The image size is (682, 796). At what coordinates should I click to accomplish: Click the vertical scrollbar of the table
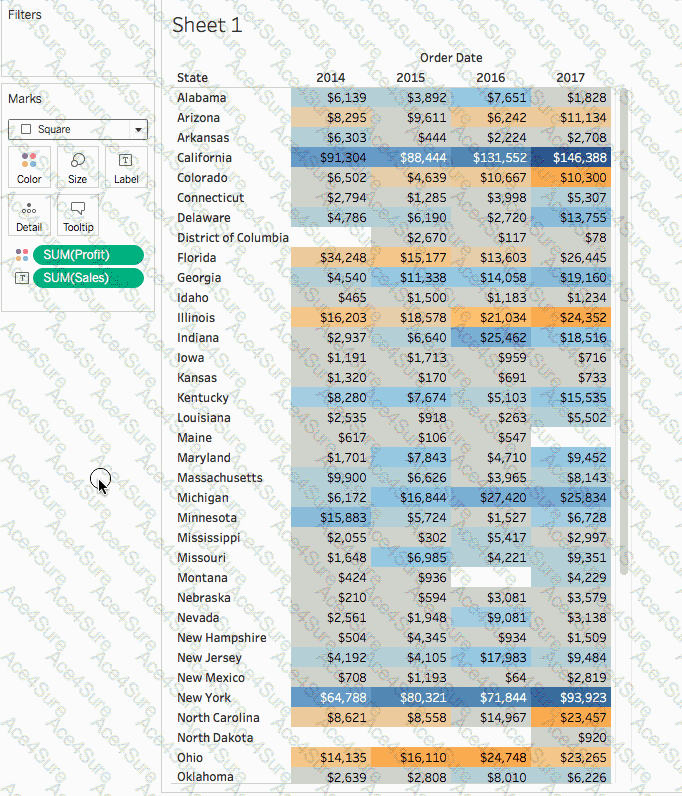(624, 330)
